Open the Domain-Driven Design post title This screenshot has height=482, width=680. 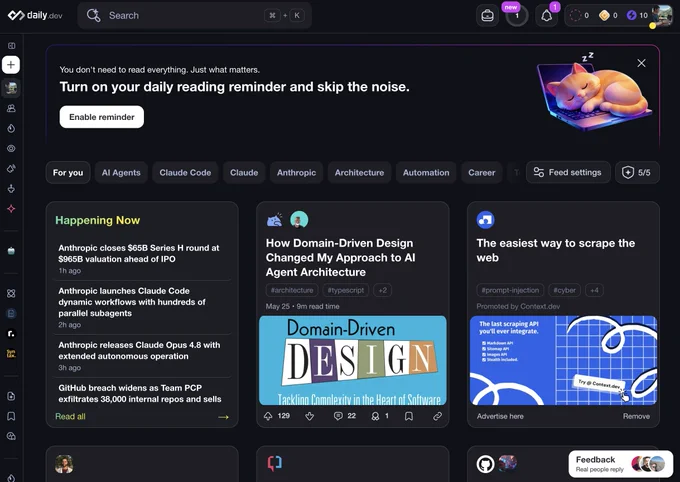tap(340, 258)
